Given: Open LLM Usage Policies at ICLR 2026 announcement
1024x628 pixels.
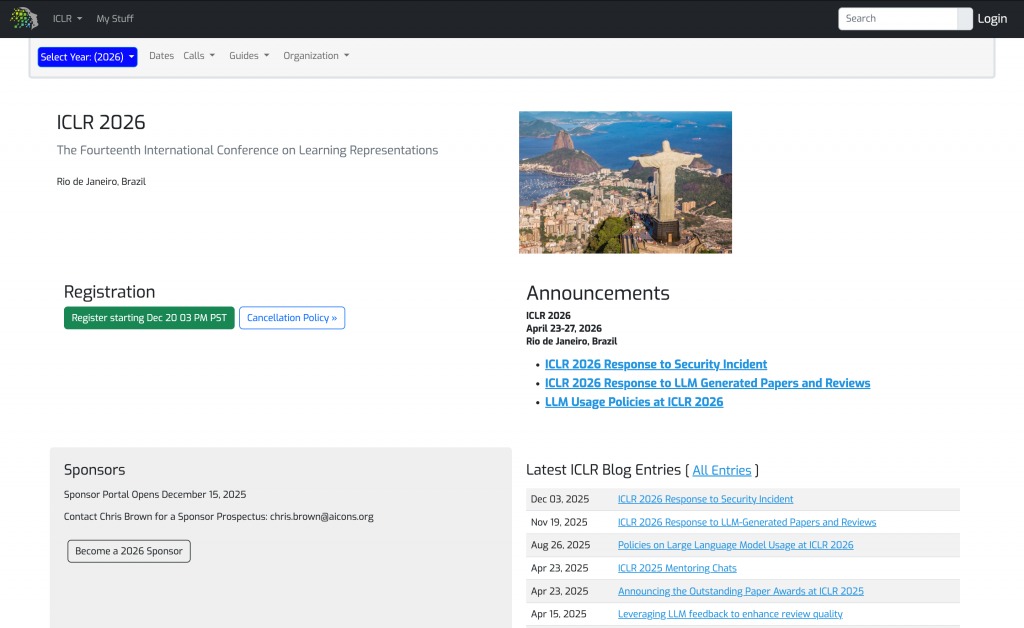Looking at the screenshot, I should point(634,402).
